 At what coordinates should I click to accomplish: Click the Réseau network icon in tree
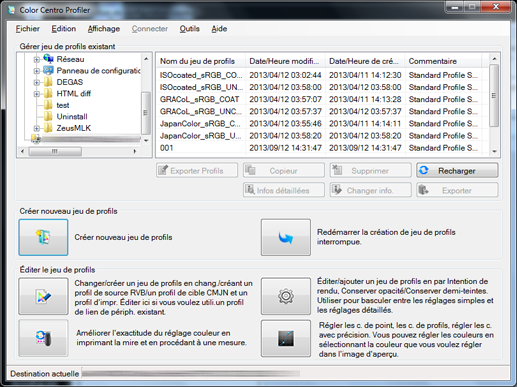48,59
